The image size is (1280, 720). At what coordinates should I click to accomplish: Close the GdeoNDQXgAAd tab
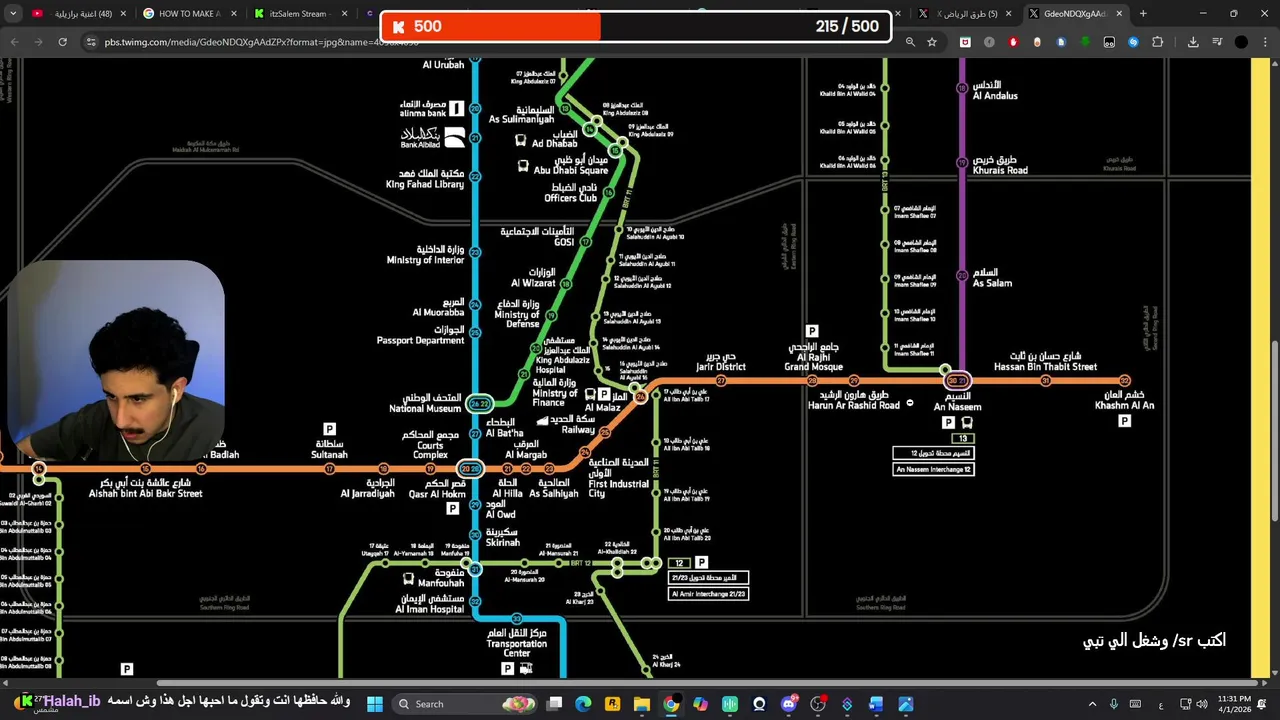coord(1119,14)
